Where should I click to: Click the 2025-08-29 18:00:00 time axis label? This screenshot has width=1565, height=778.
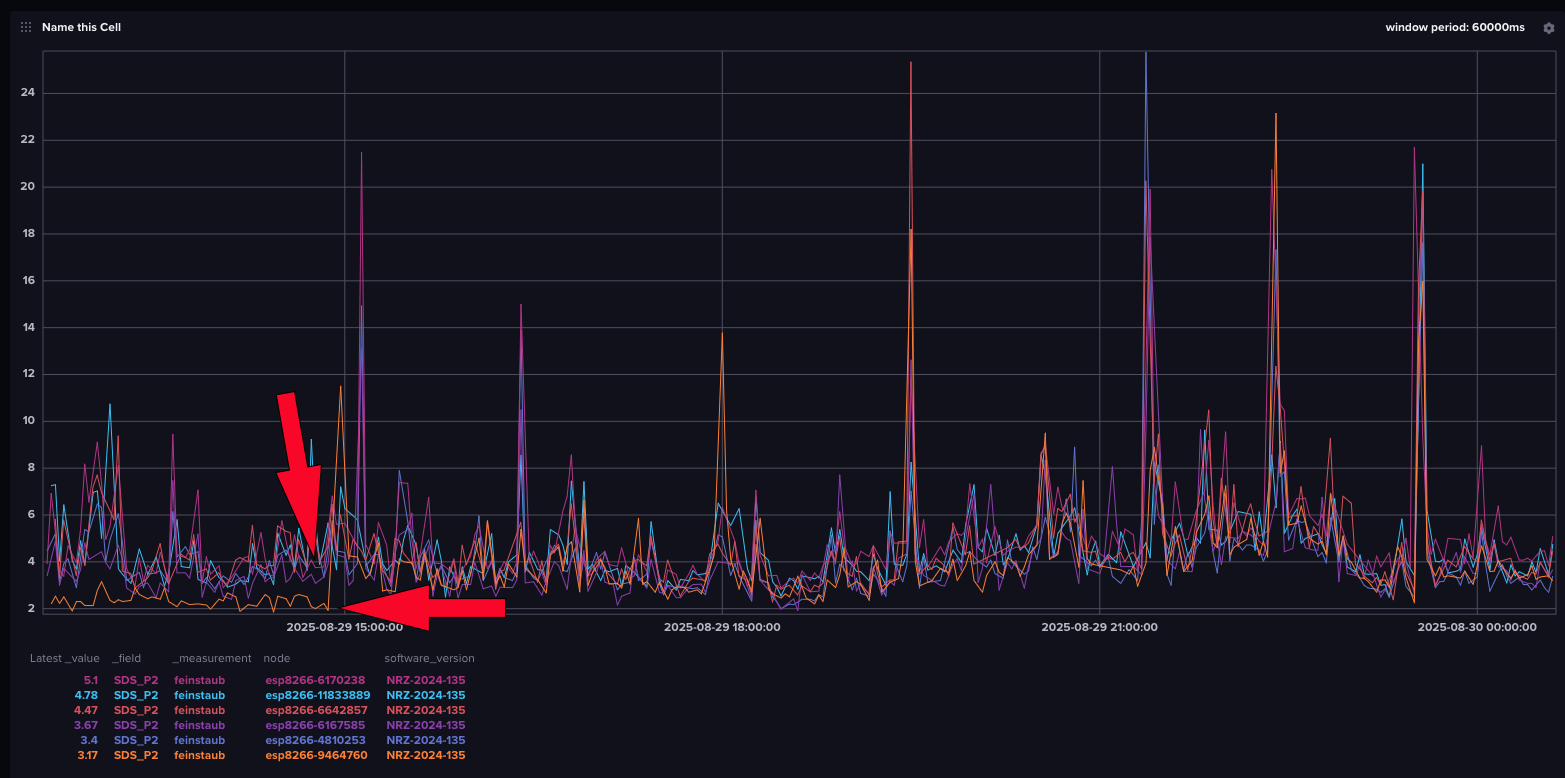[x=722, y=627]
